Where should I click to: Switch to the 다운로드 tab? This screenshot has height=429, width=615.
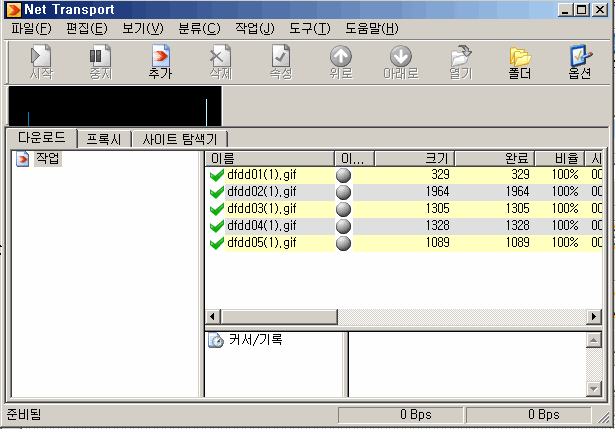(x=42, y=138)
